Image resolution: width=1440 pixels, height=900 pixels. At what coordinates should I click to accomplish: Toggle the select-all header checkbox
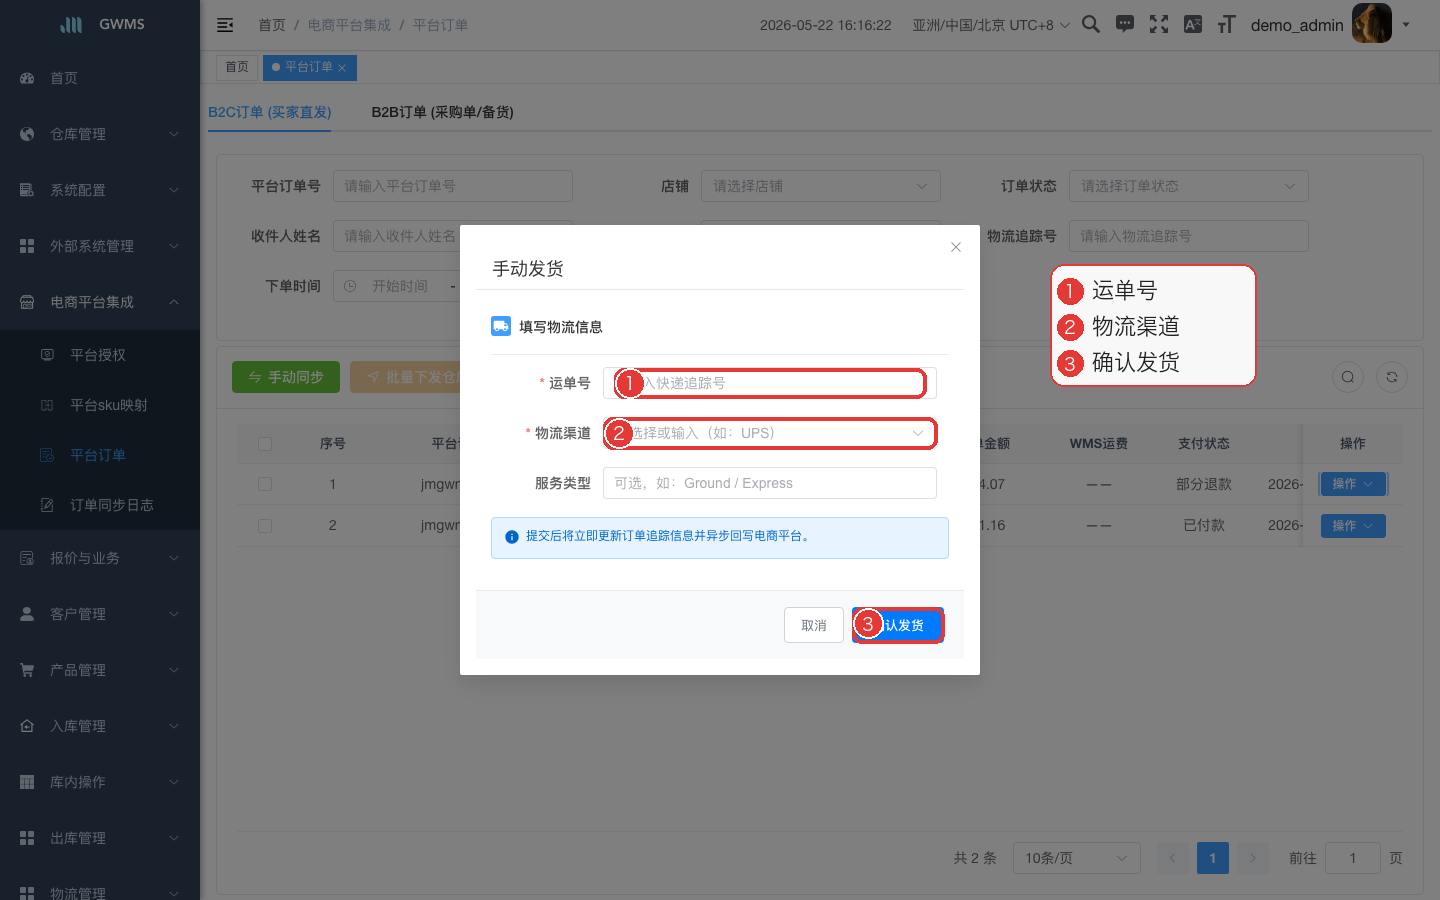[x=265, y=444]
